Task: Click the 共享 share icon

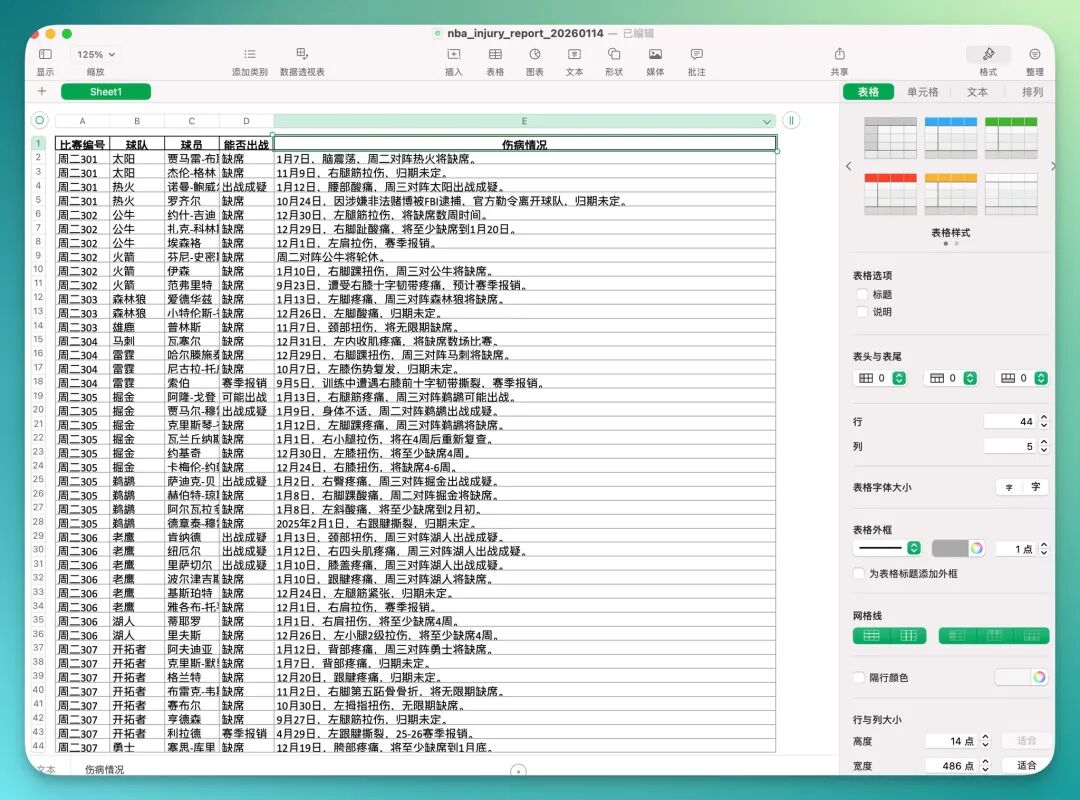Action: tap(839, 54)
